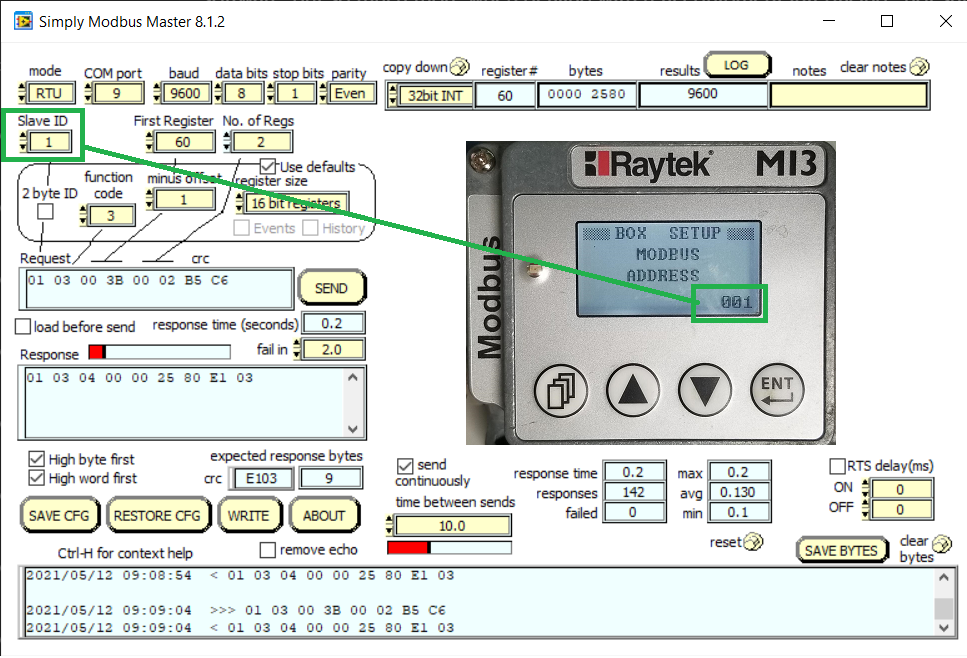Click the results 9600 value
Image resolution: width=967 pixels, height=658 pixels.
(x=702, y=94)
